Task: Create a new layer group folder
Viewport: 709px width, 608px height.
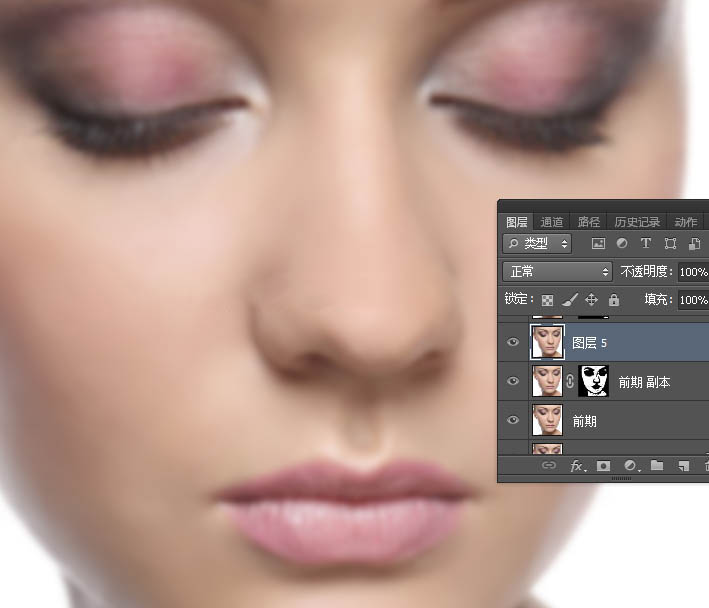Action: tap(657, 465)
